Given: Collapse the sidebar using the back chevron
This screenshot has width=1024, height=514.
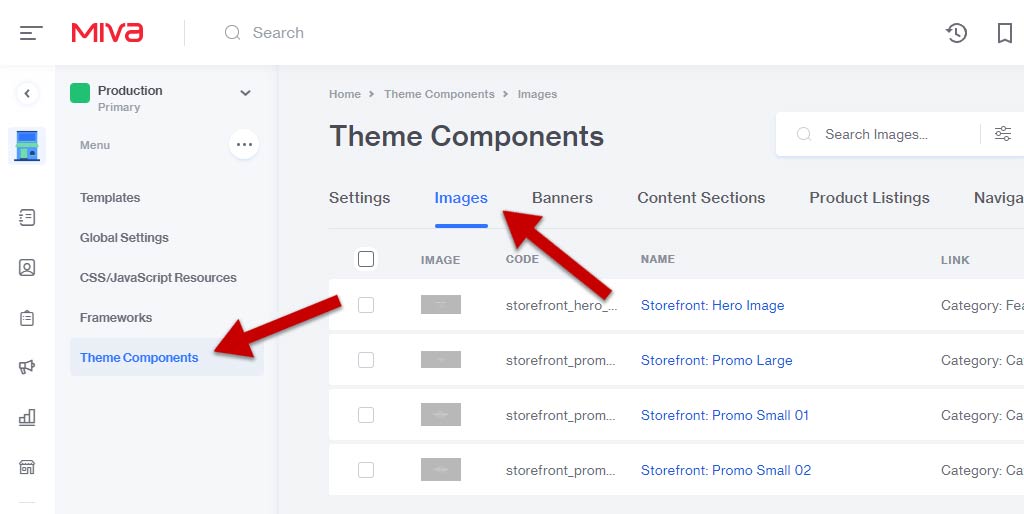Looking at the screenshot, I should tap(27, 93).
